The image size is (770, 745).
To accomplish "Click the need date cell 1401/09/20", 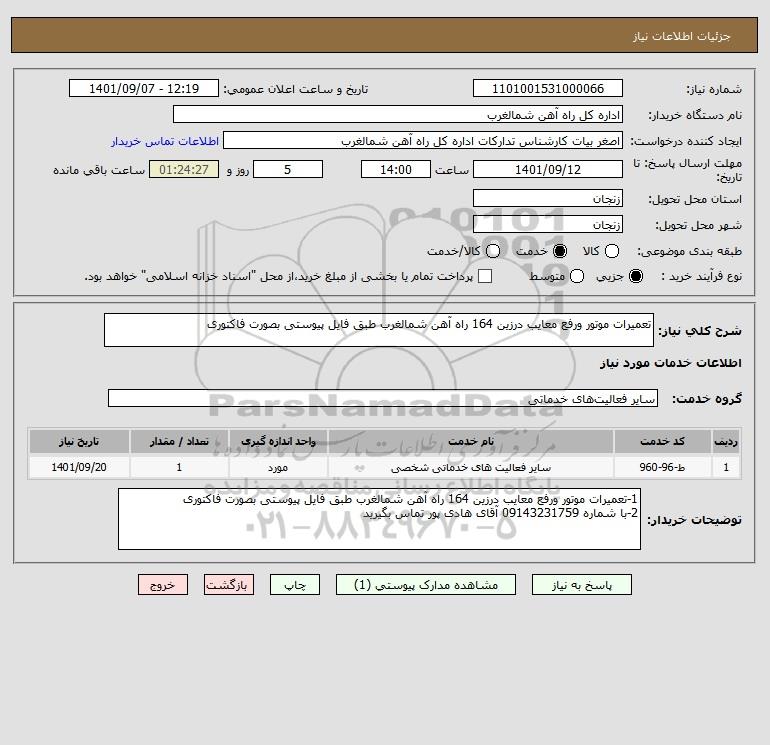I will pos(79,467).
